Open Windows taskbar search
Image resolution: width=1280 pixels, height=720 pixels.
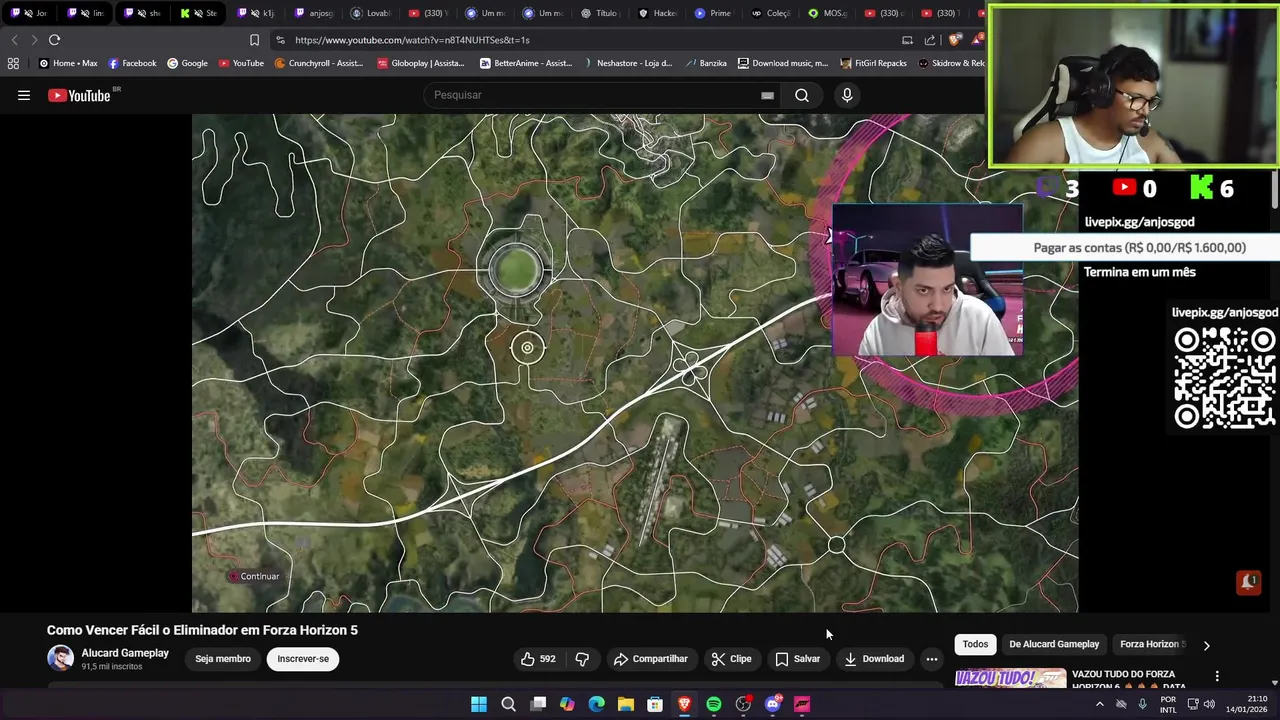point(508,704)
